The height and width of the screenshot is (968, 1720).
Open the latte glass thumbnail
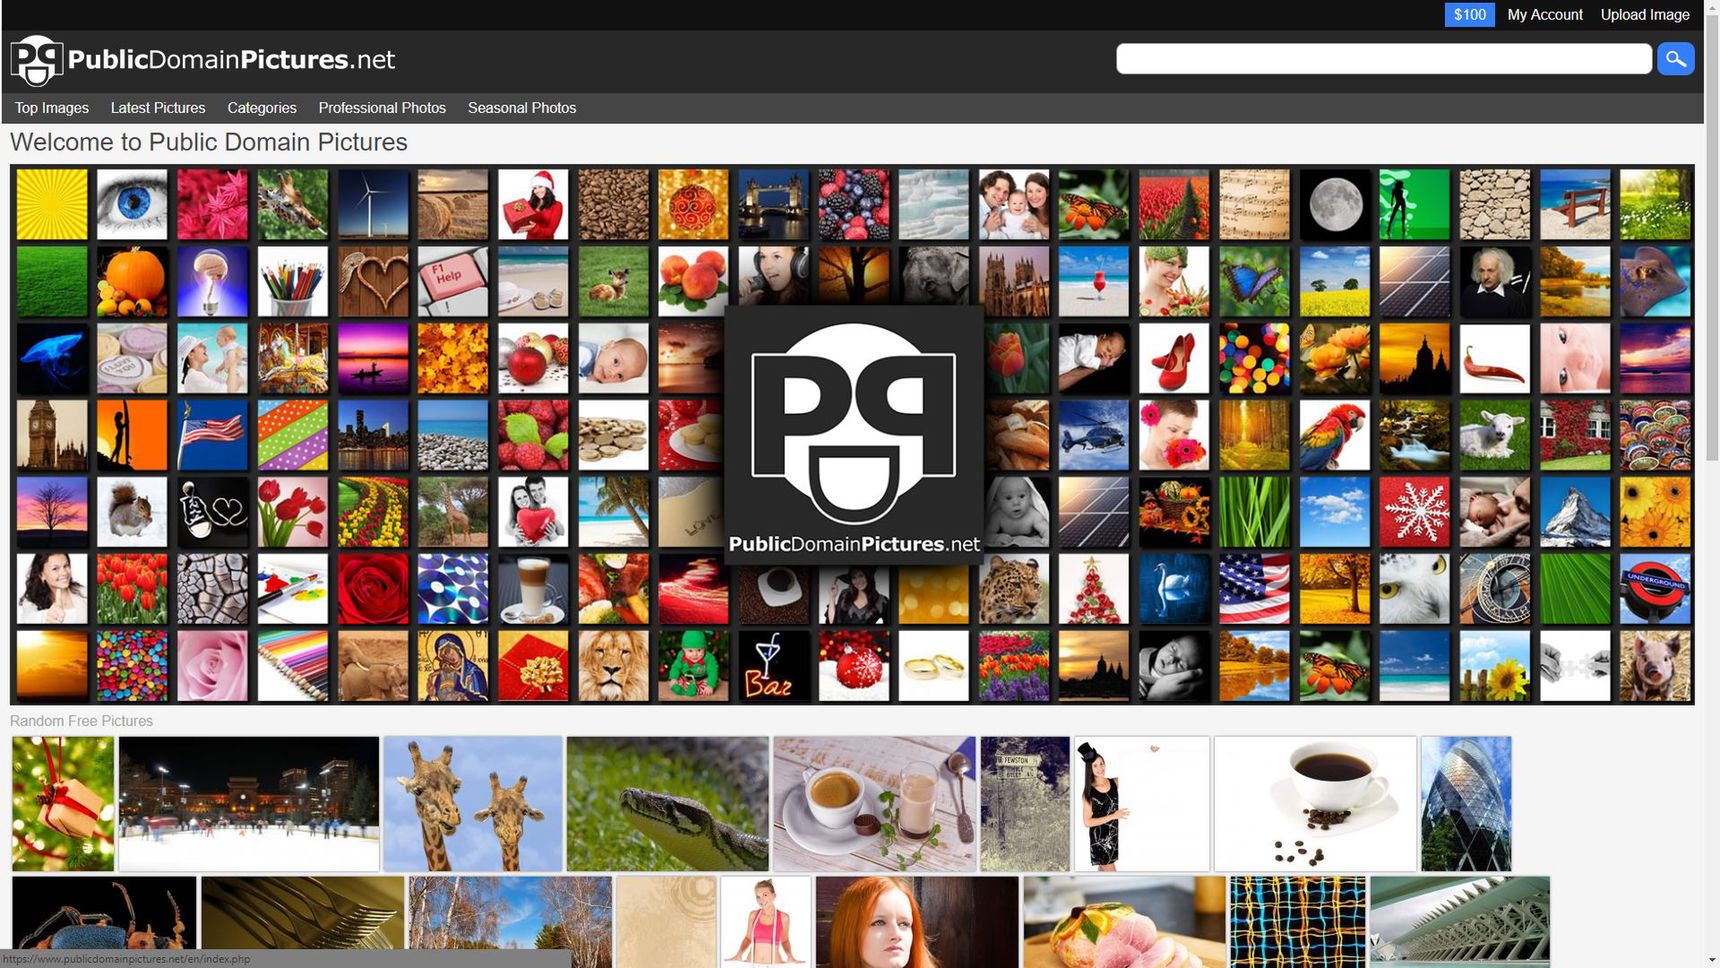click(x=533, y=589)
